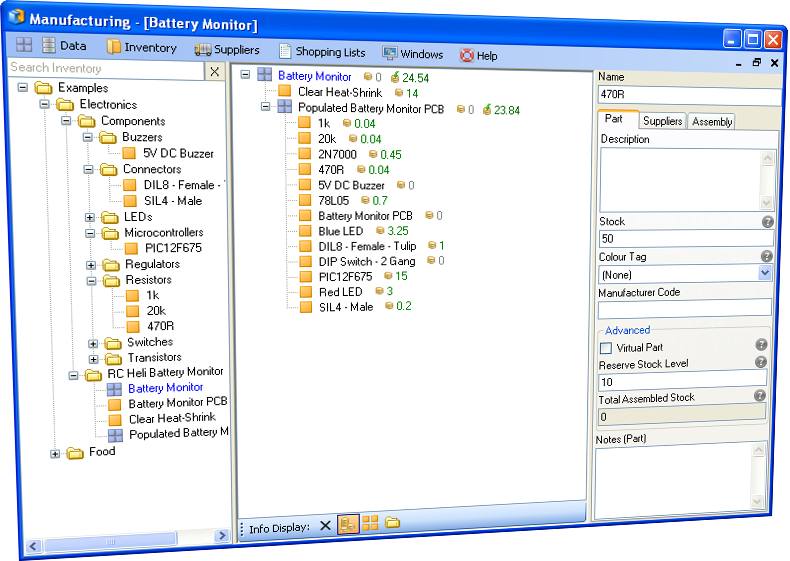Image resolution: width=790 pixels, height=561 pixels.
Task: Click the Reserve Stock Level input field
Action: (682, 381)
